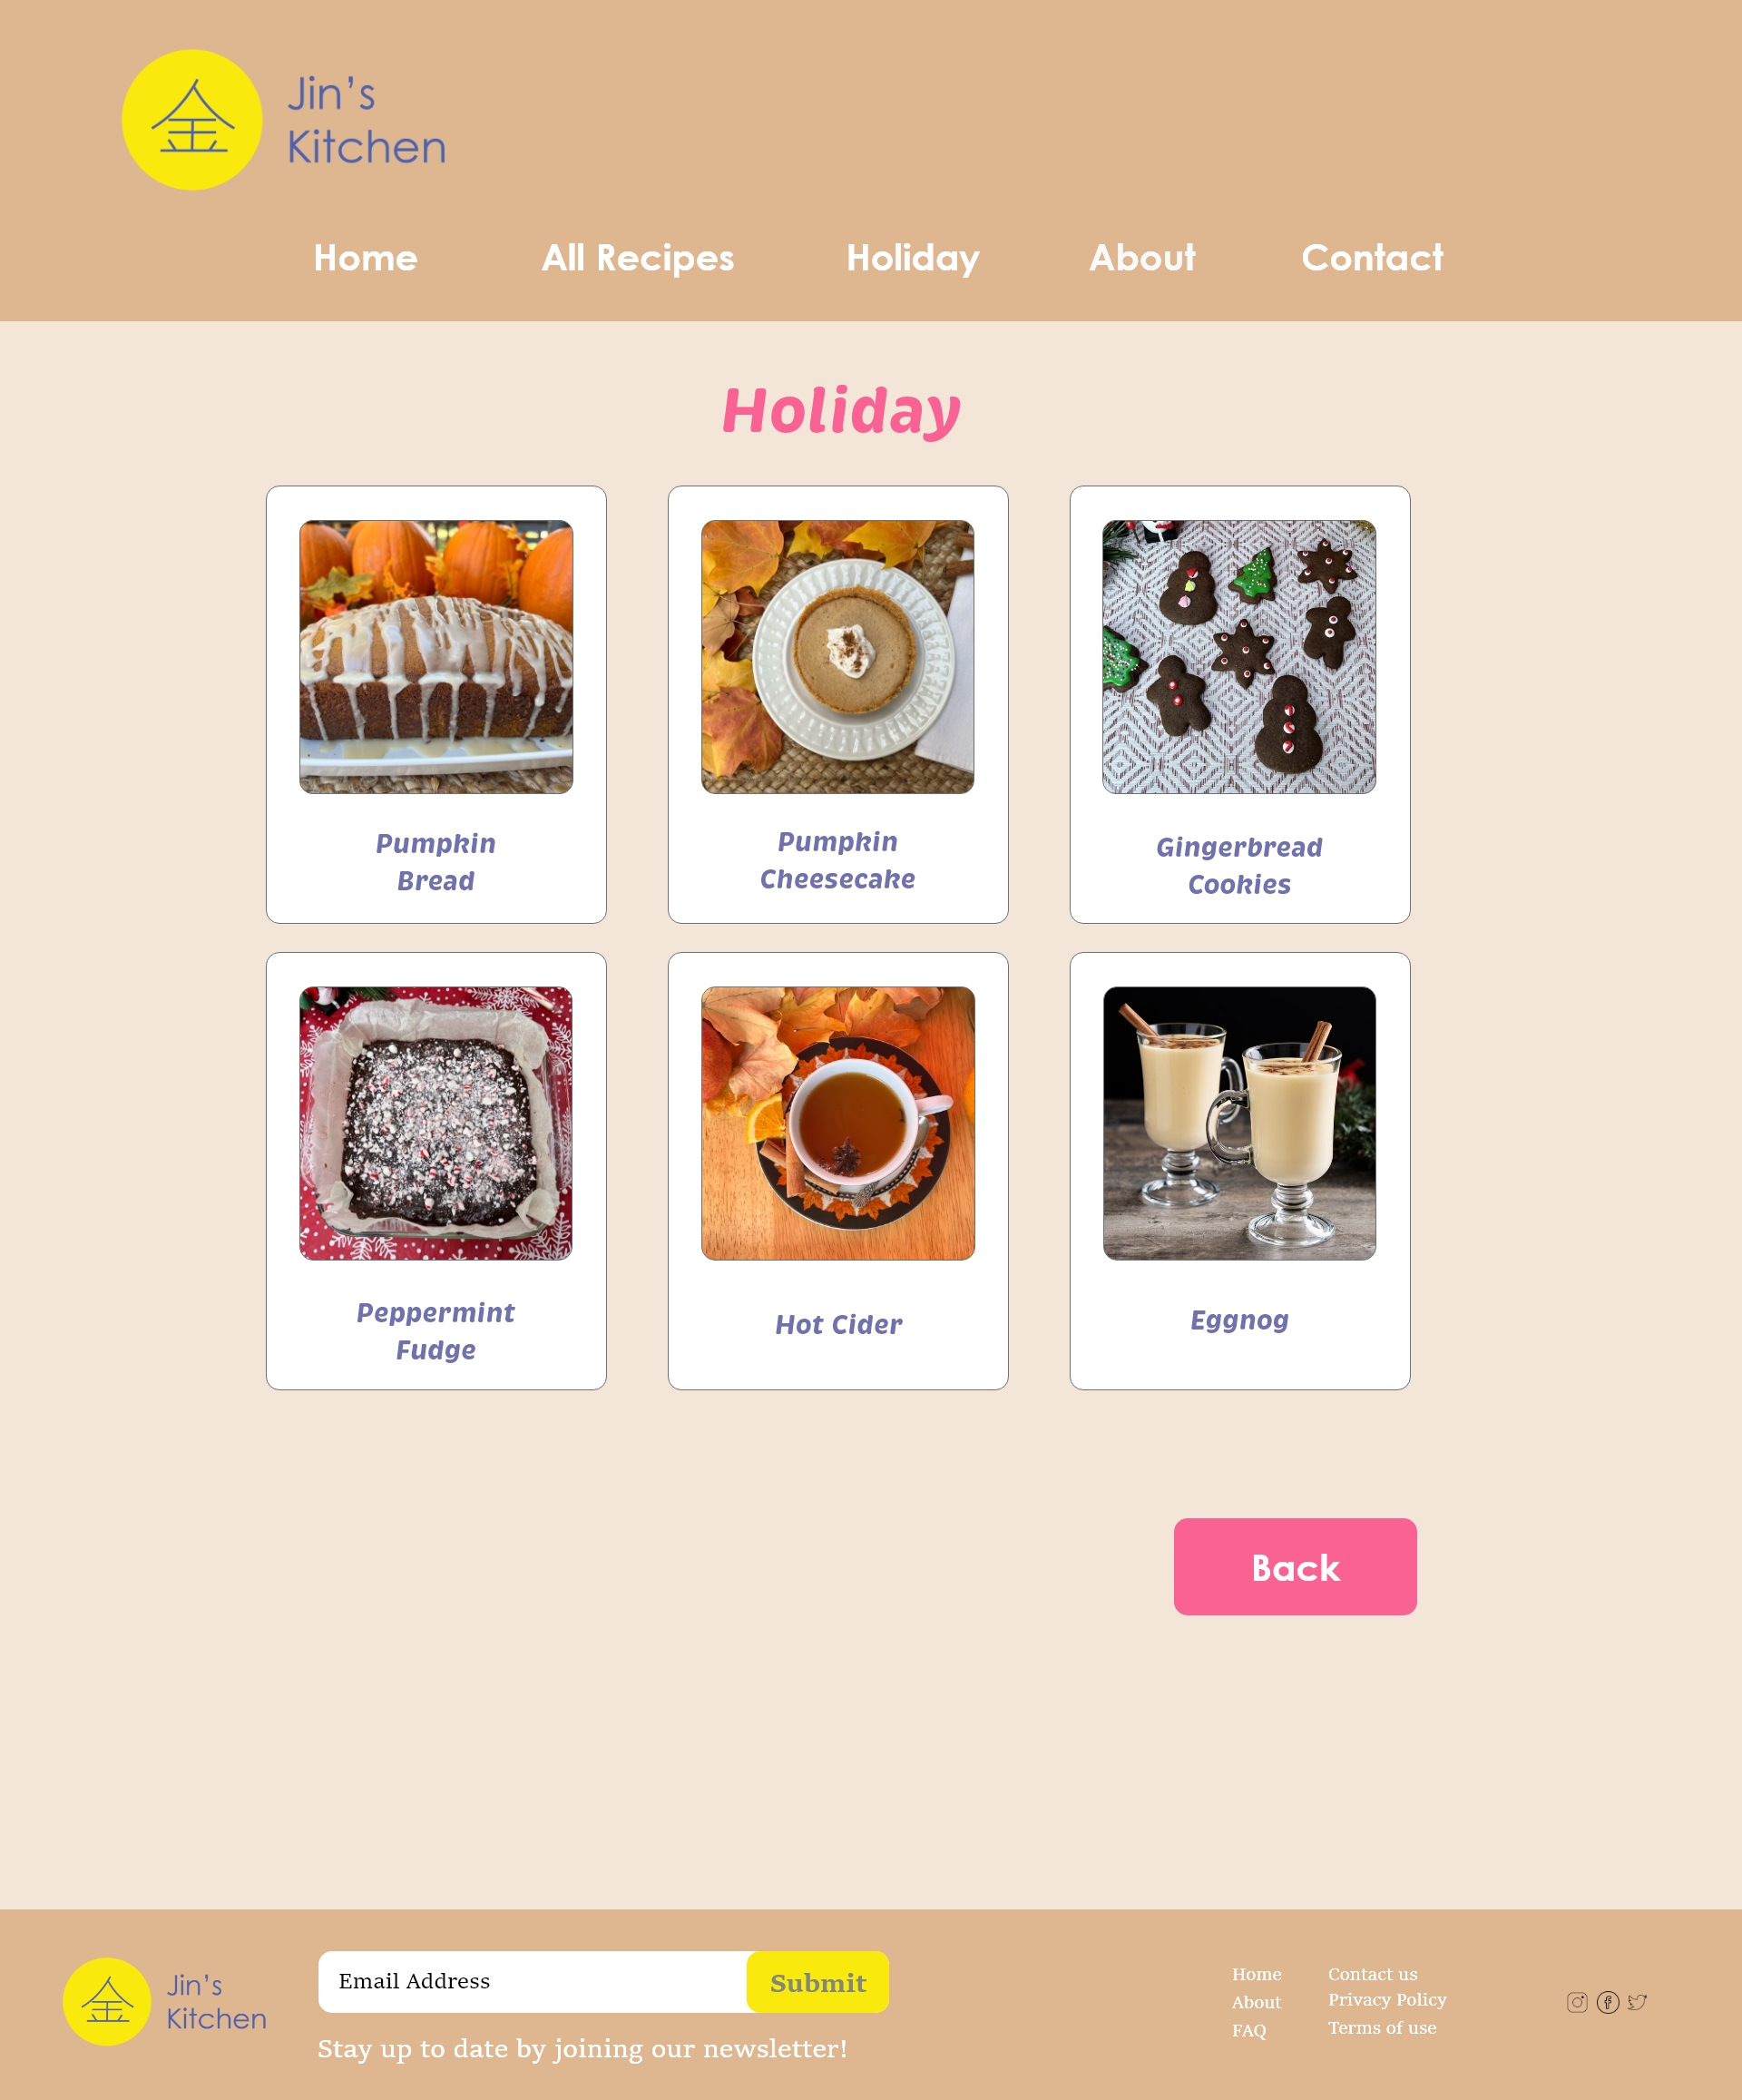Select the Gingerbread Cookies image
The image size is (1742, 2100).
[x=1239, y=657]
